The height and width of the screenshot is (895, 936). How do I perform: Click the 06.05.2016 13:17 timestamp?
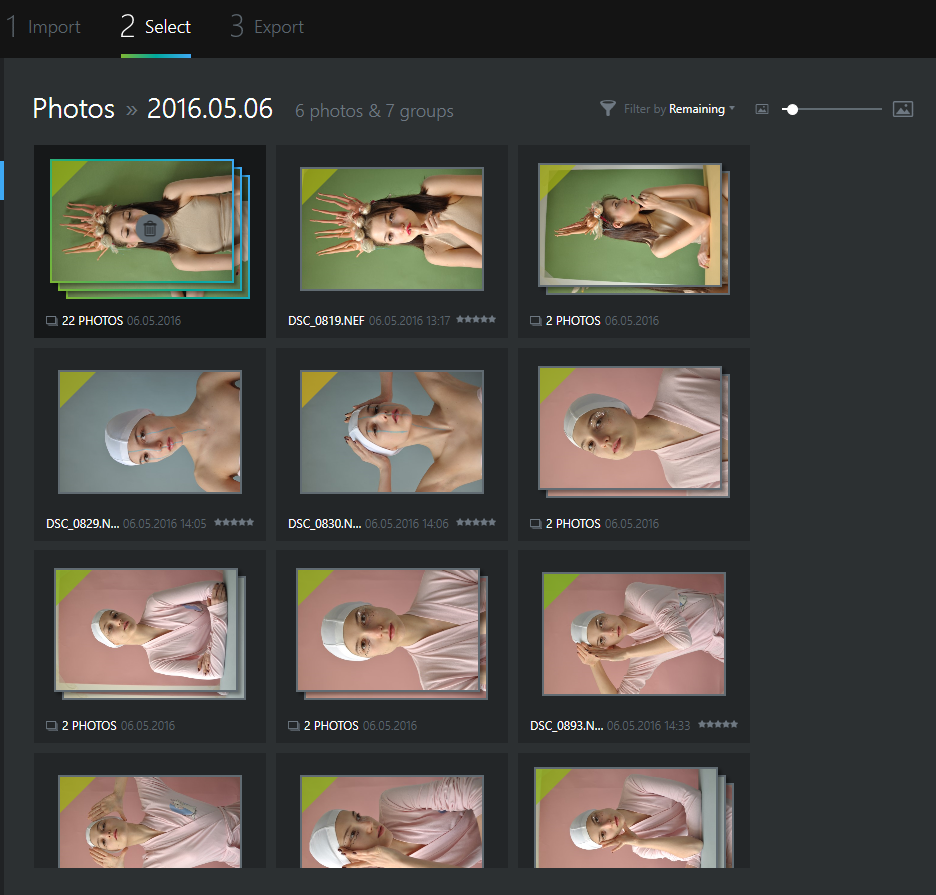(x=410, y=321)
